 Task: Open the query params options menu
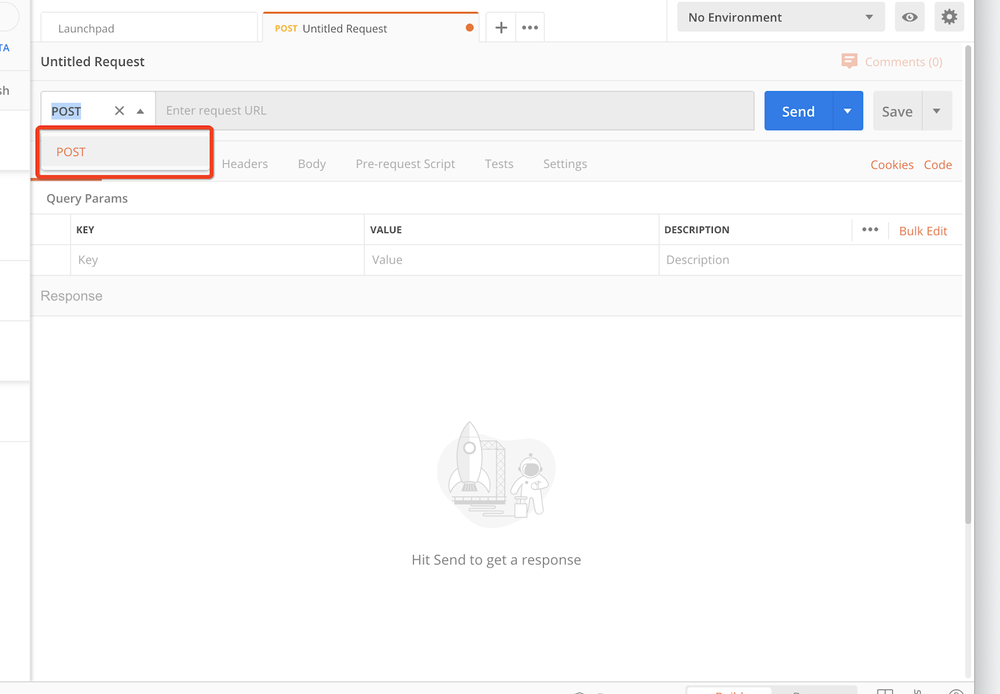[870, 229]
